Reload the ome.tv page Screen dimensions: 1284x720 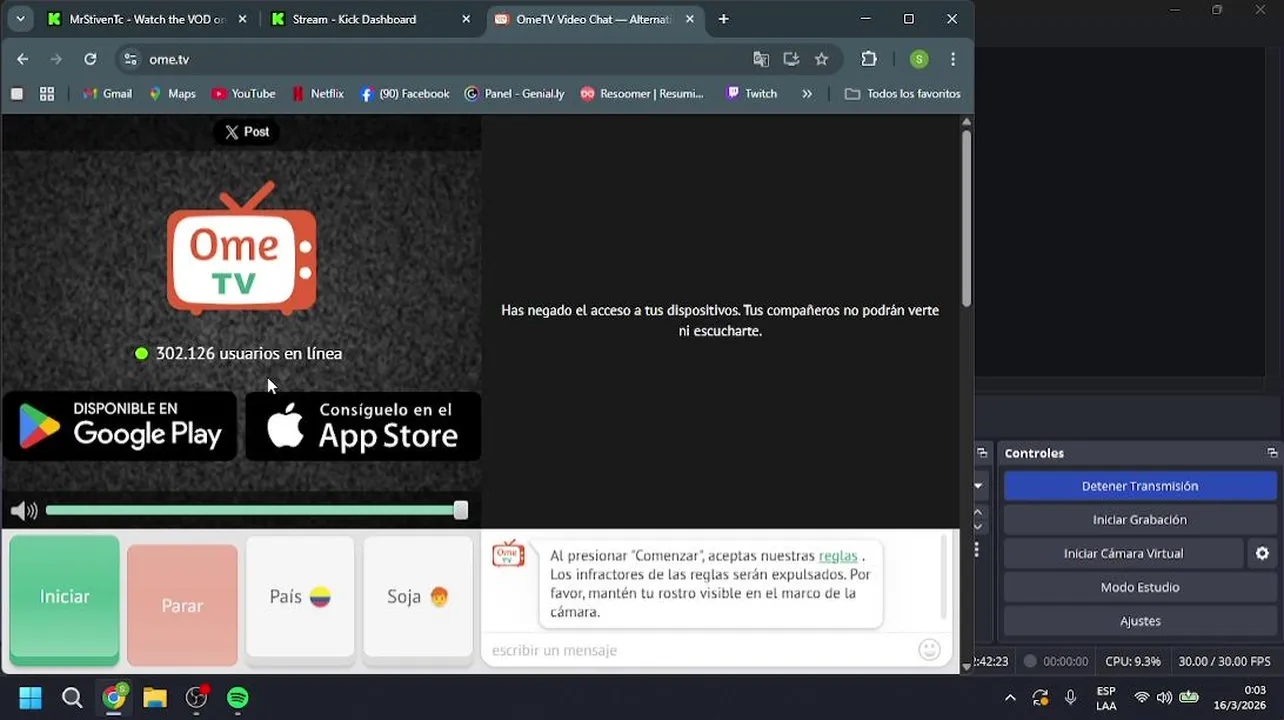click(x=90, y=59)
